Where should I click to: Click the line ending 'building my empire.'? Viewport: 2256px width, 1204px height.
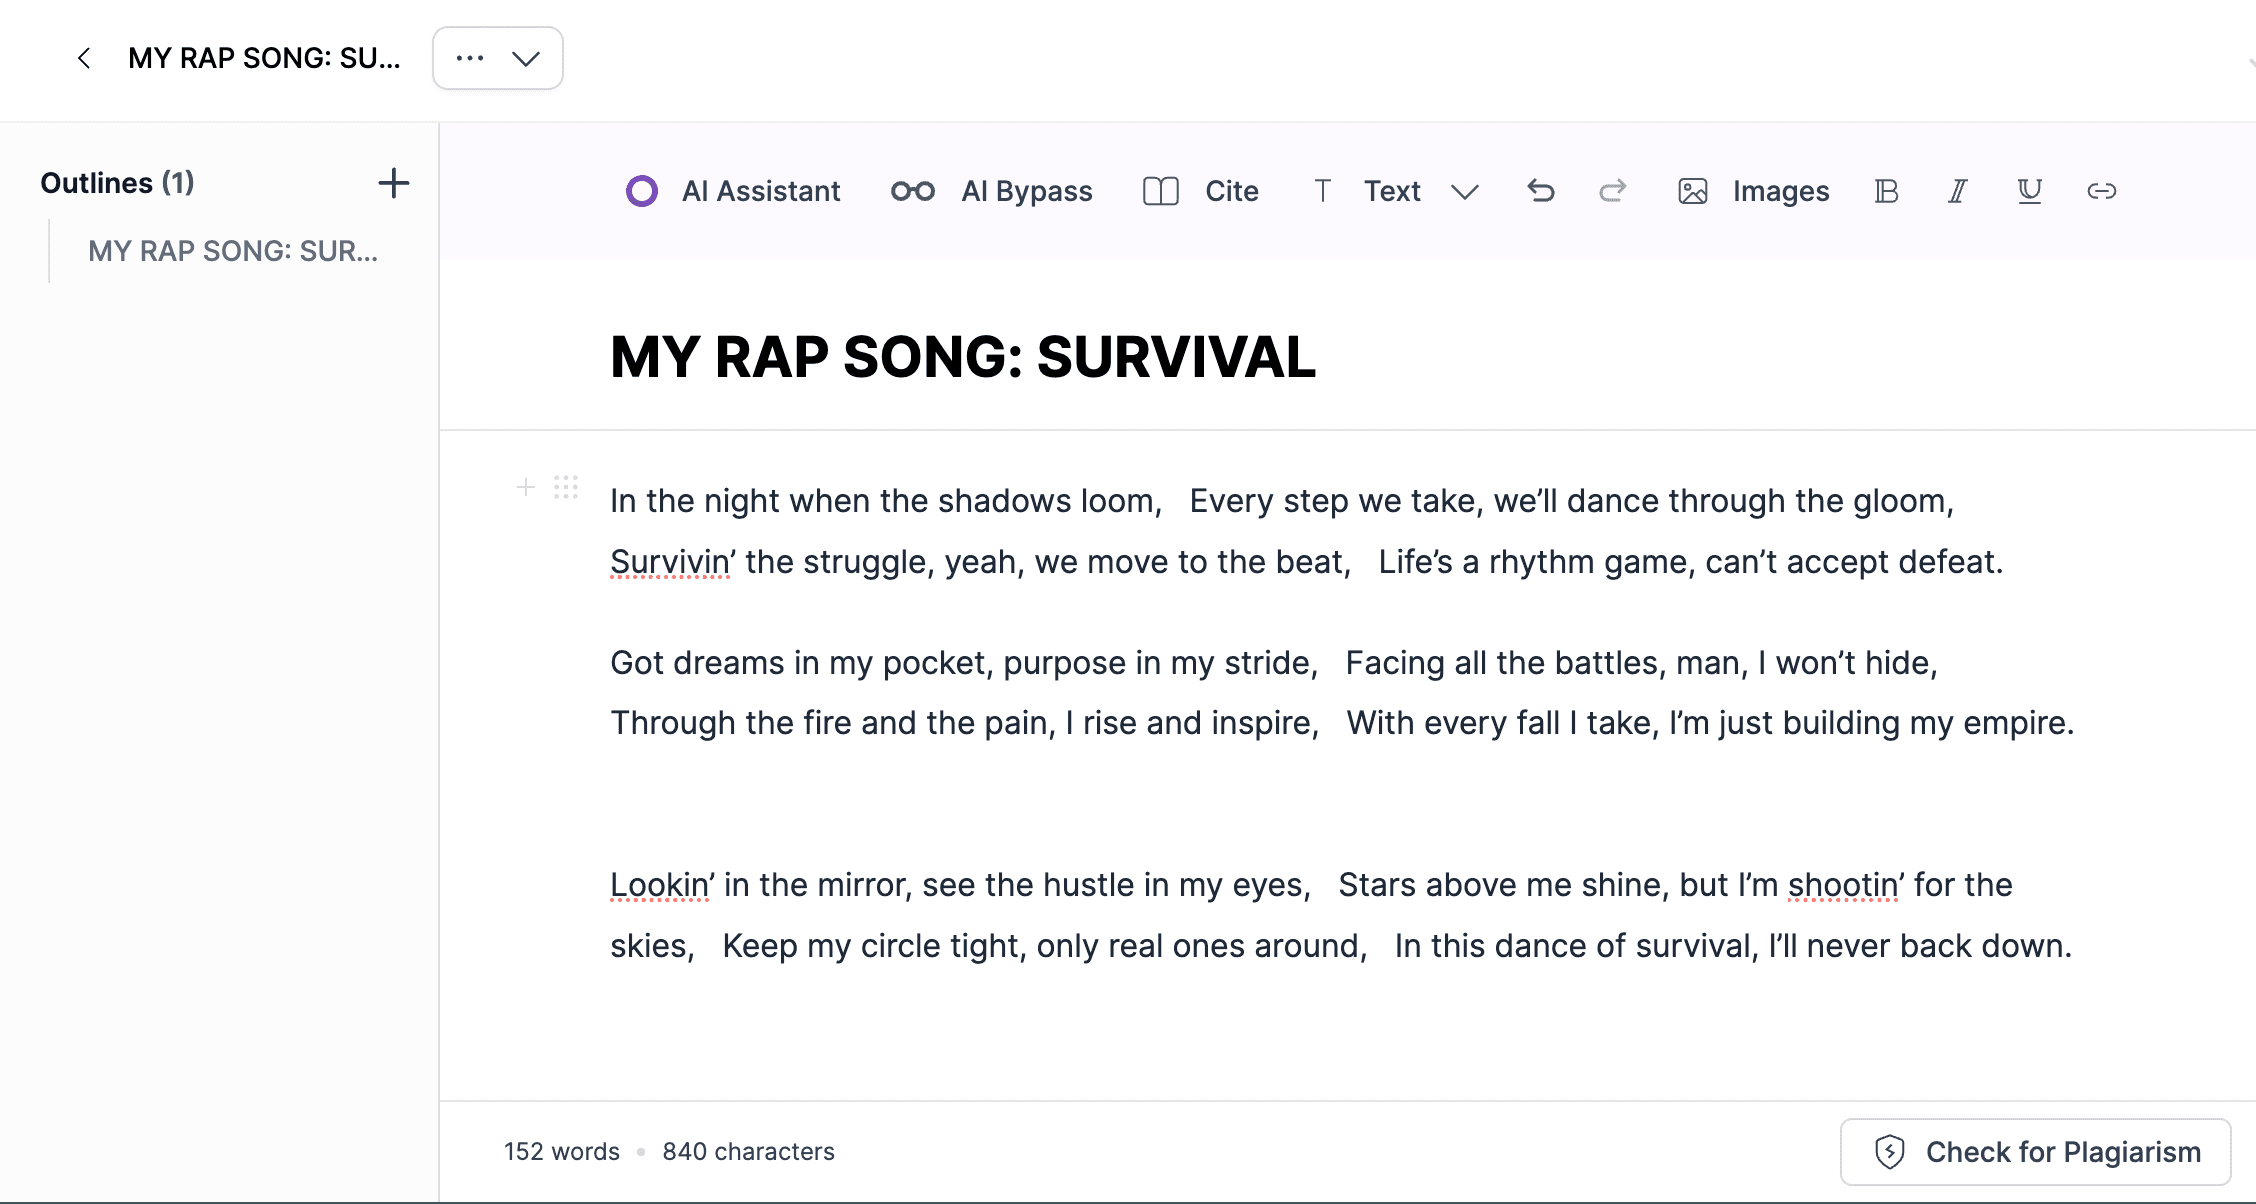1342,723
